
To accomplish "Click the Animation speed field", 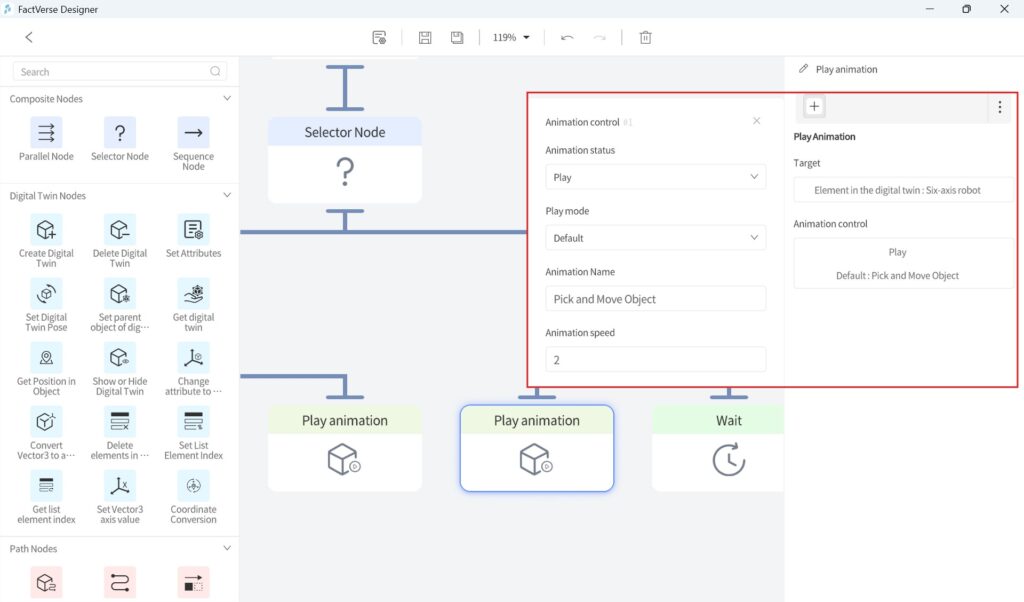I will point(656,359).
